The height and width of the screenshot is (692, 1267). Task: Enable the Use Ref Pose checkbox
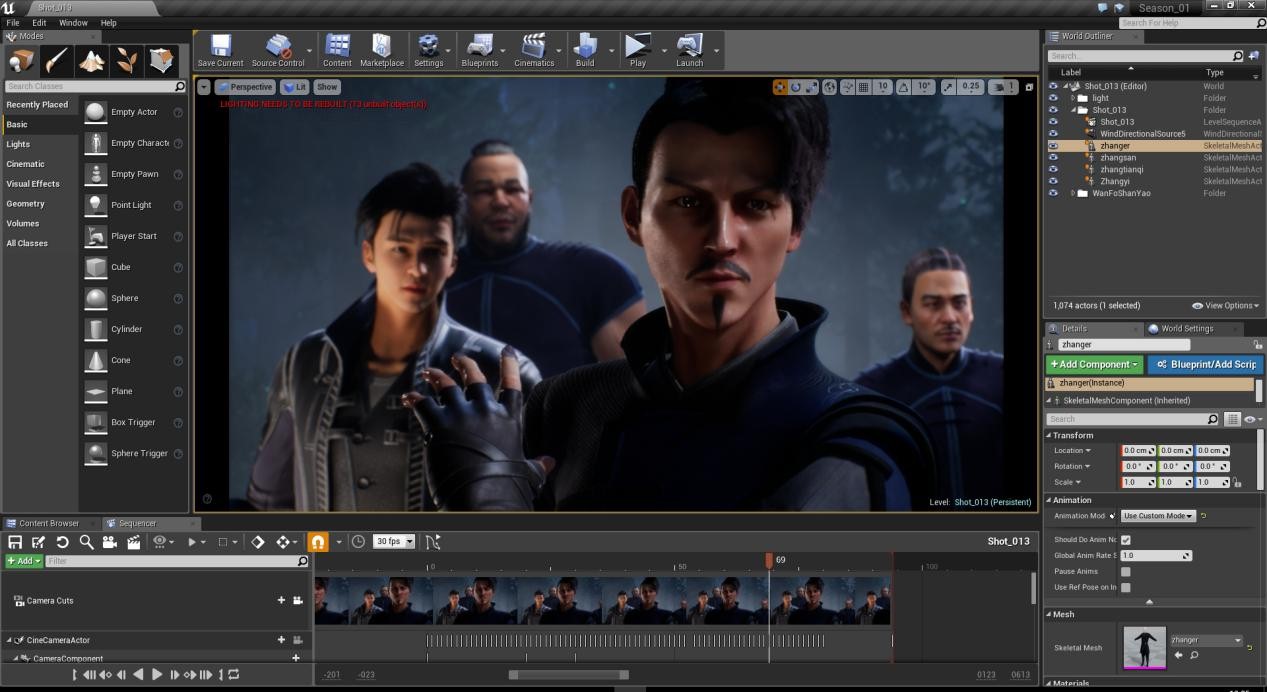pos(1126,588)
